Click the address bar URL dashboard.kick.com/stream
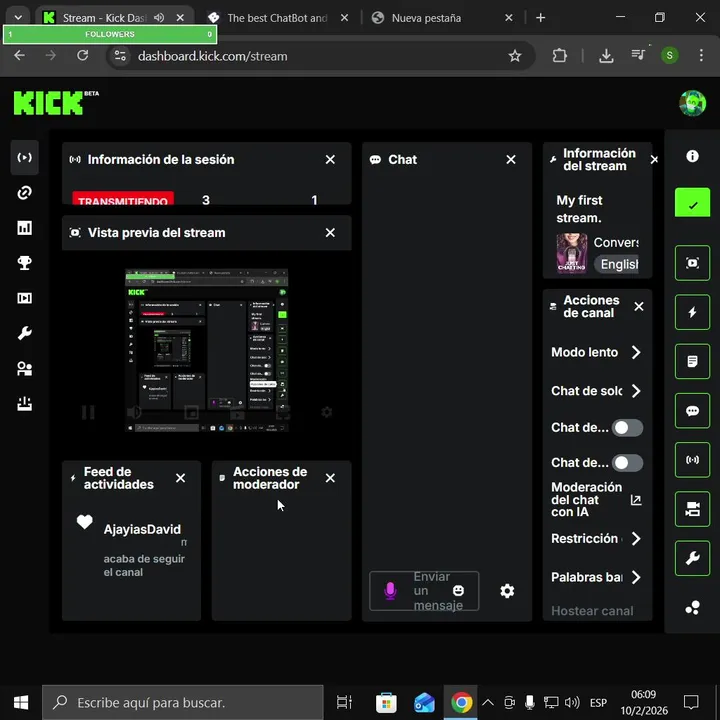Image resolution: width=720 pixels, height=720 pixels. [213, 56]
